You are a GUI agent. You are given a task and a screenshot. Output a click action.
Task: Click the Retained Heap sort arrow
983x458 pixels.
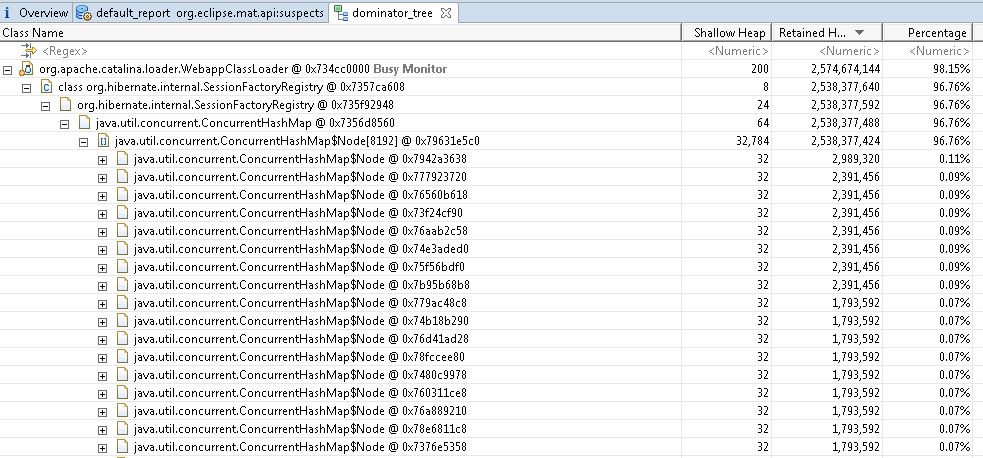click(x=859, y=33)
